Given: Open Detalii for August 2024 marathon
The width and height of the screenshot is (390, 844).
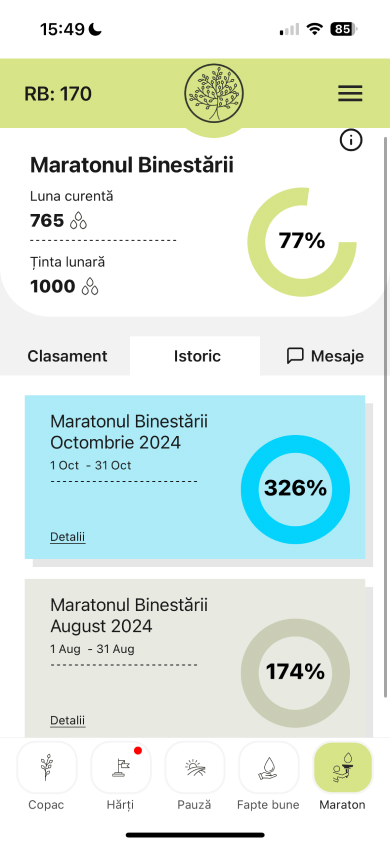Looking at the screenshot, I should [68, 720].
